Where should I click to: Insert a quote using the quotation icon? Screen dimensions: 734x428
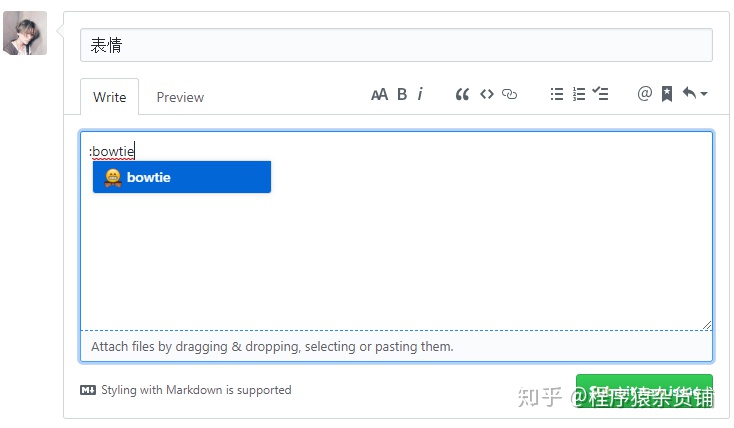click(x=462, y=95)
